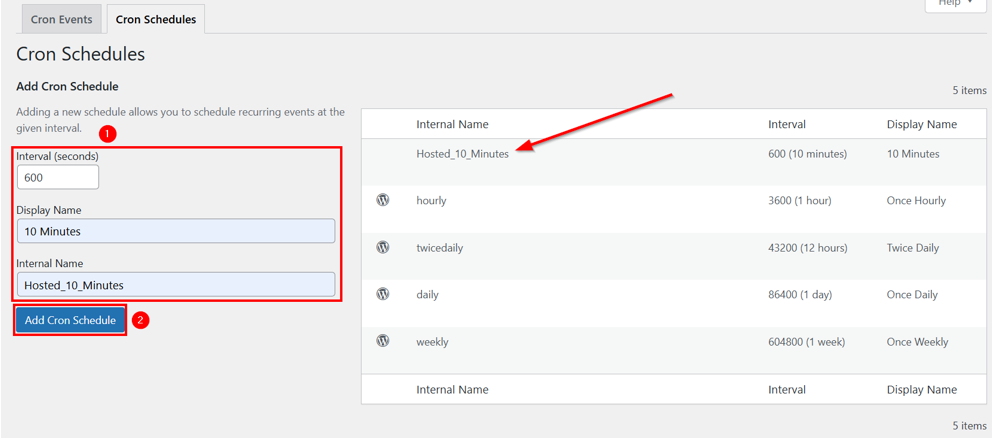Click the WordPress icon beside hourly
The image size is (992, 438).
[382, 200]
